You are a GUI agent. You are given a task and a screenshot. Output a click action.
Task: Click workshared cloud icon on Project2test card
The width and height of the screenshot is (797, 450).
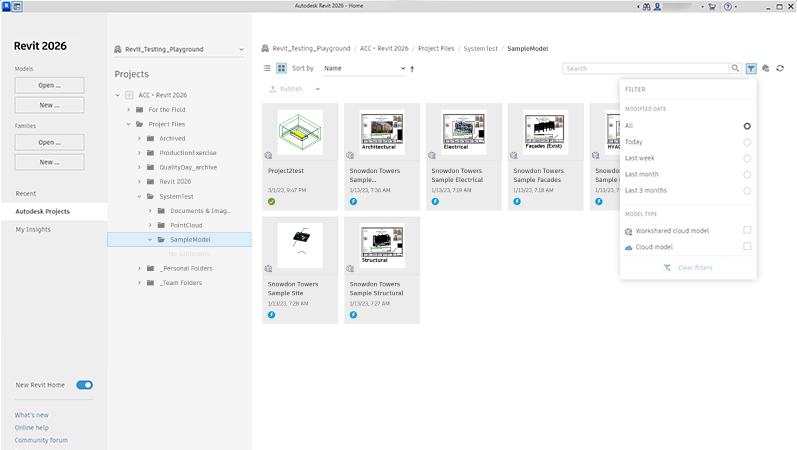coord(268,155)
